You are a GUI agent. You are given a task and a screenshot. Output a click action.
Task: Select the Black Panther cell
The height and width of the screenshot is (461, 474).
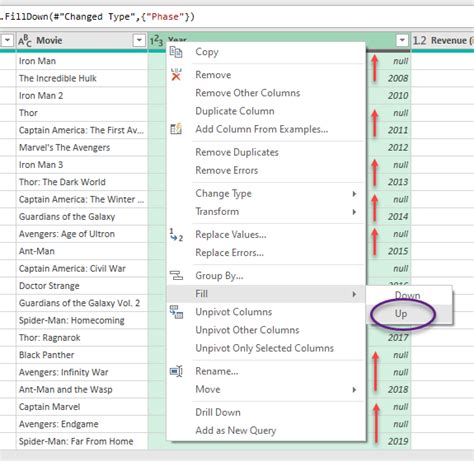(82, 355)
